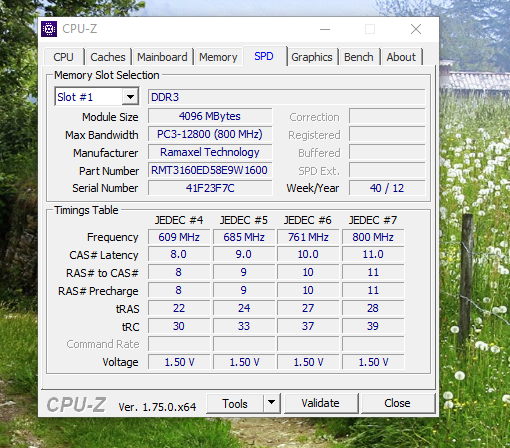Click the tRAS value 22
The width and height of the screenshot is (510, 448).
(x=179, y=308)
